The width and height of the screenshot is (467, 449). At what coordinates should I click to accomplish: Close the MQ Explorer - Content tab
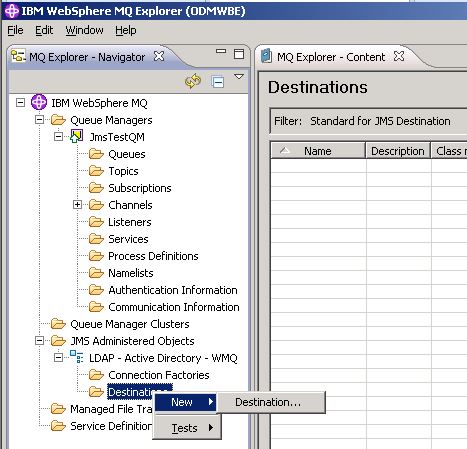coord(399,56)
